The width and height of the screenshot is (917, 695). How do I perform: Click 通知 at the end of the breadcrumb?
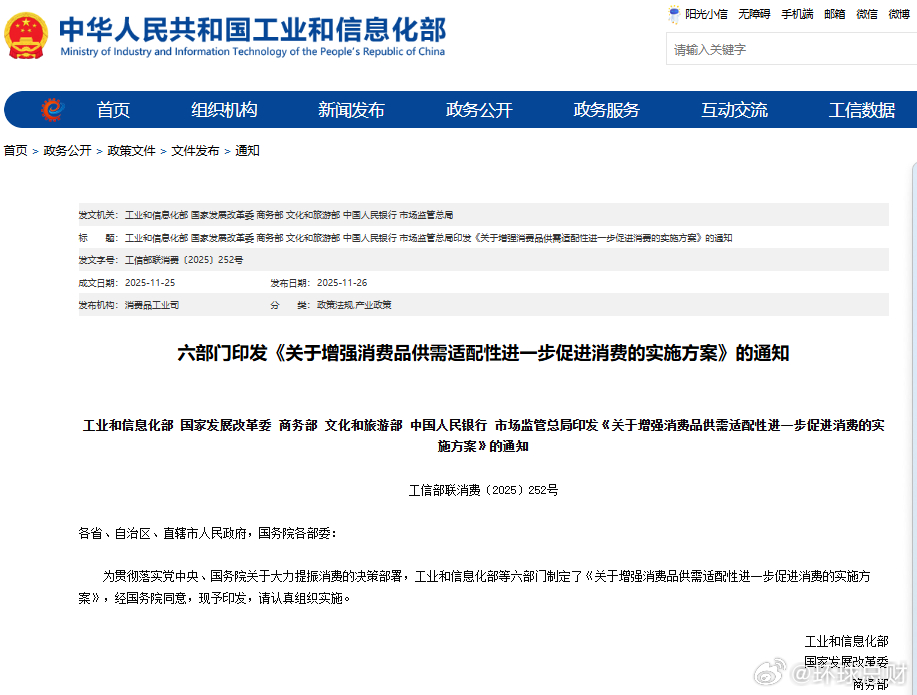tap(246, 151)
